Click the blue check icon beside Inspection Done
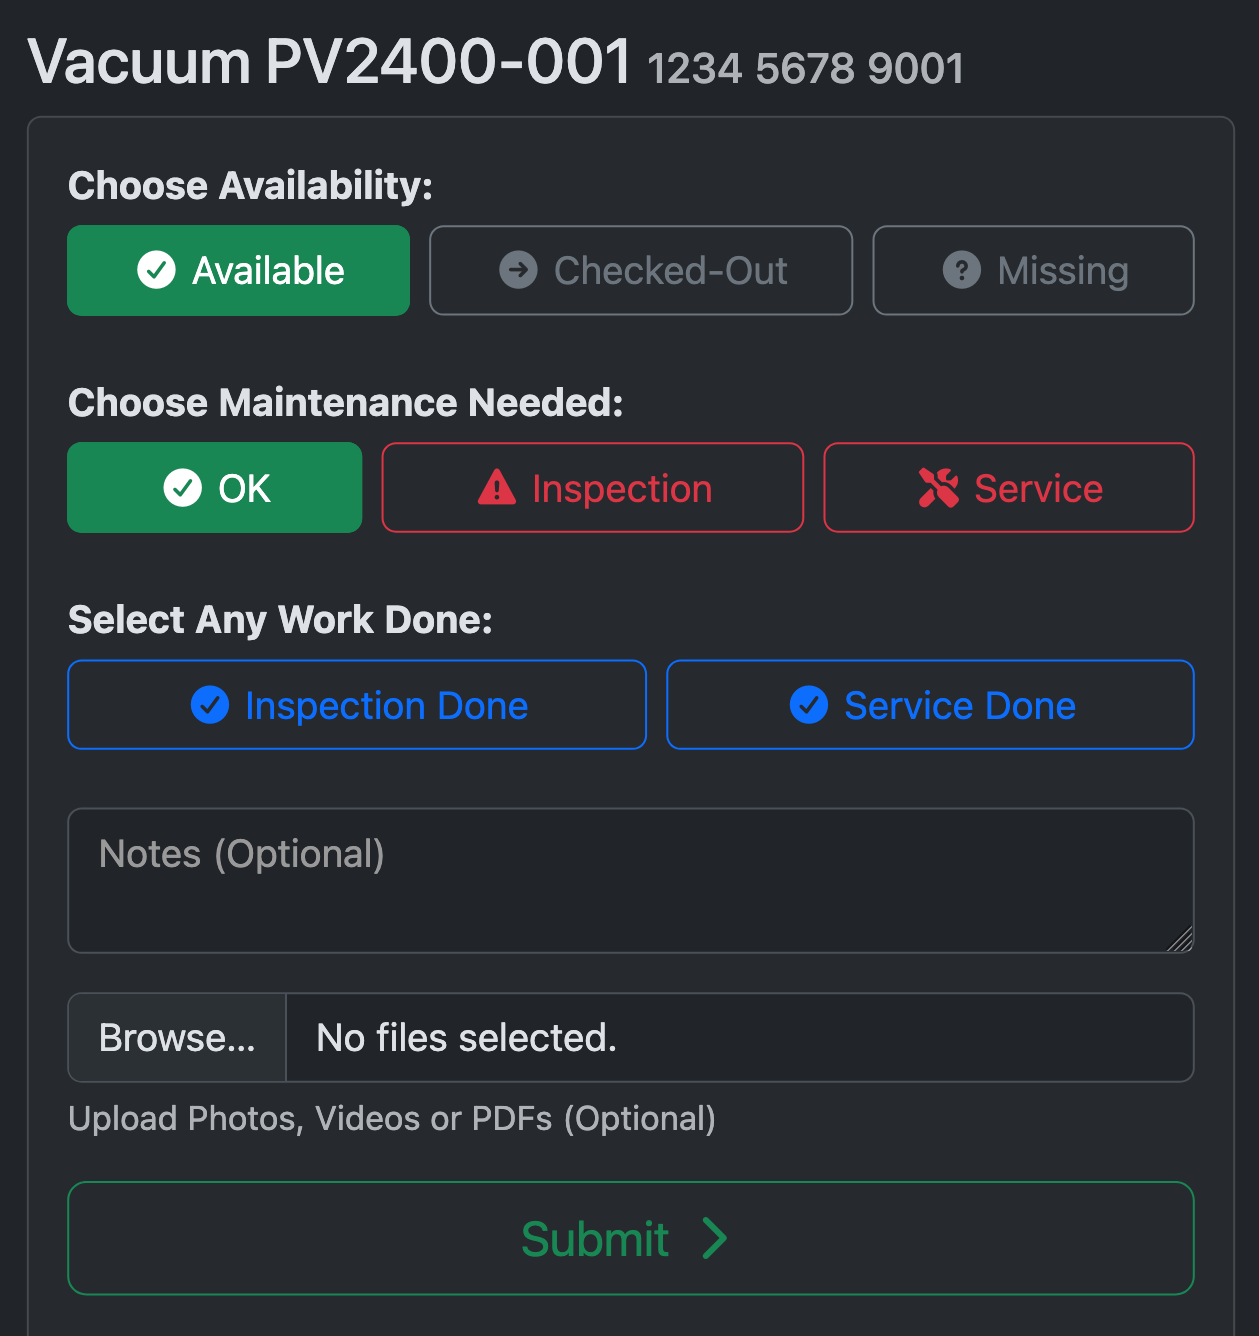The width and height of the screenshot is (1259, 1336). 210,705
